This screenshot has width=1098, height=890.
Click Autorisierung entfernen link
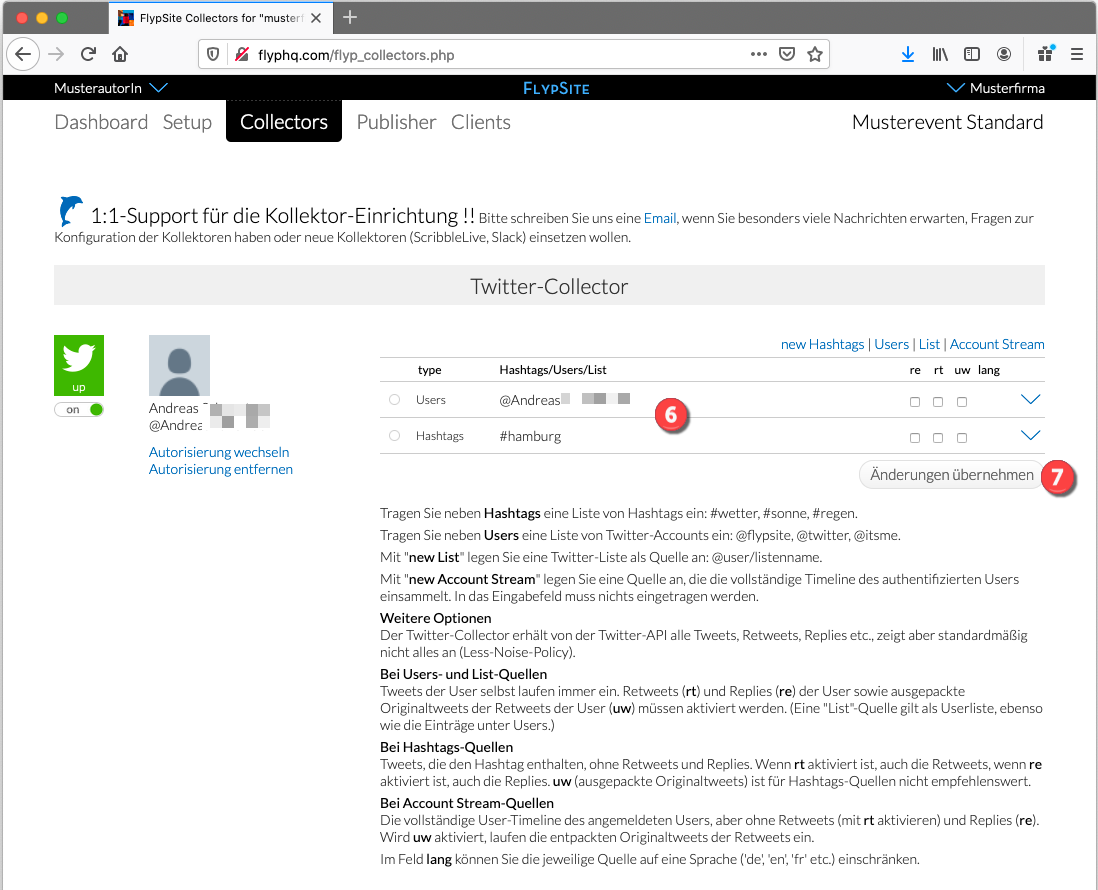[221, 469]
